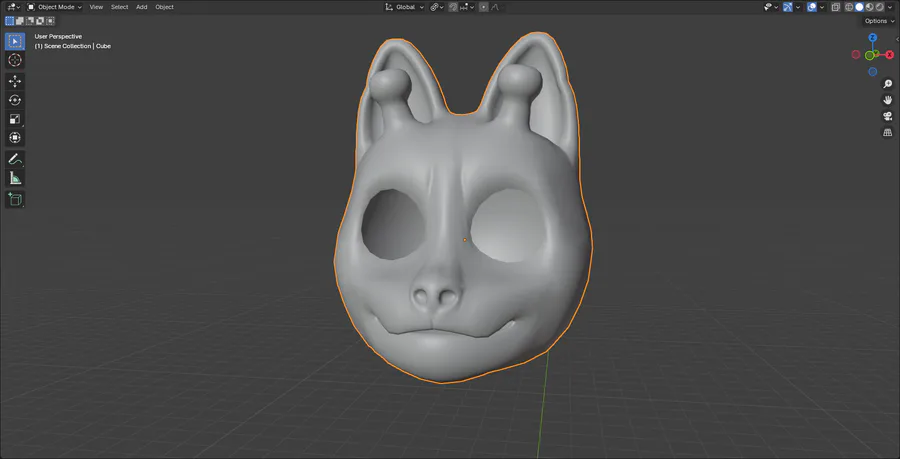Image resolution: width=900 pixels, height=459 pixels.
Task: Activate the Select Box tool
Action: tap(15, 41)
